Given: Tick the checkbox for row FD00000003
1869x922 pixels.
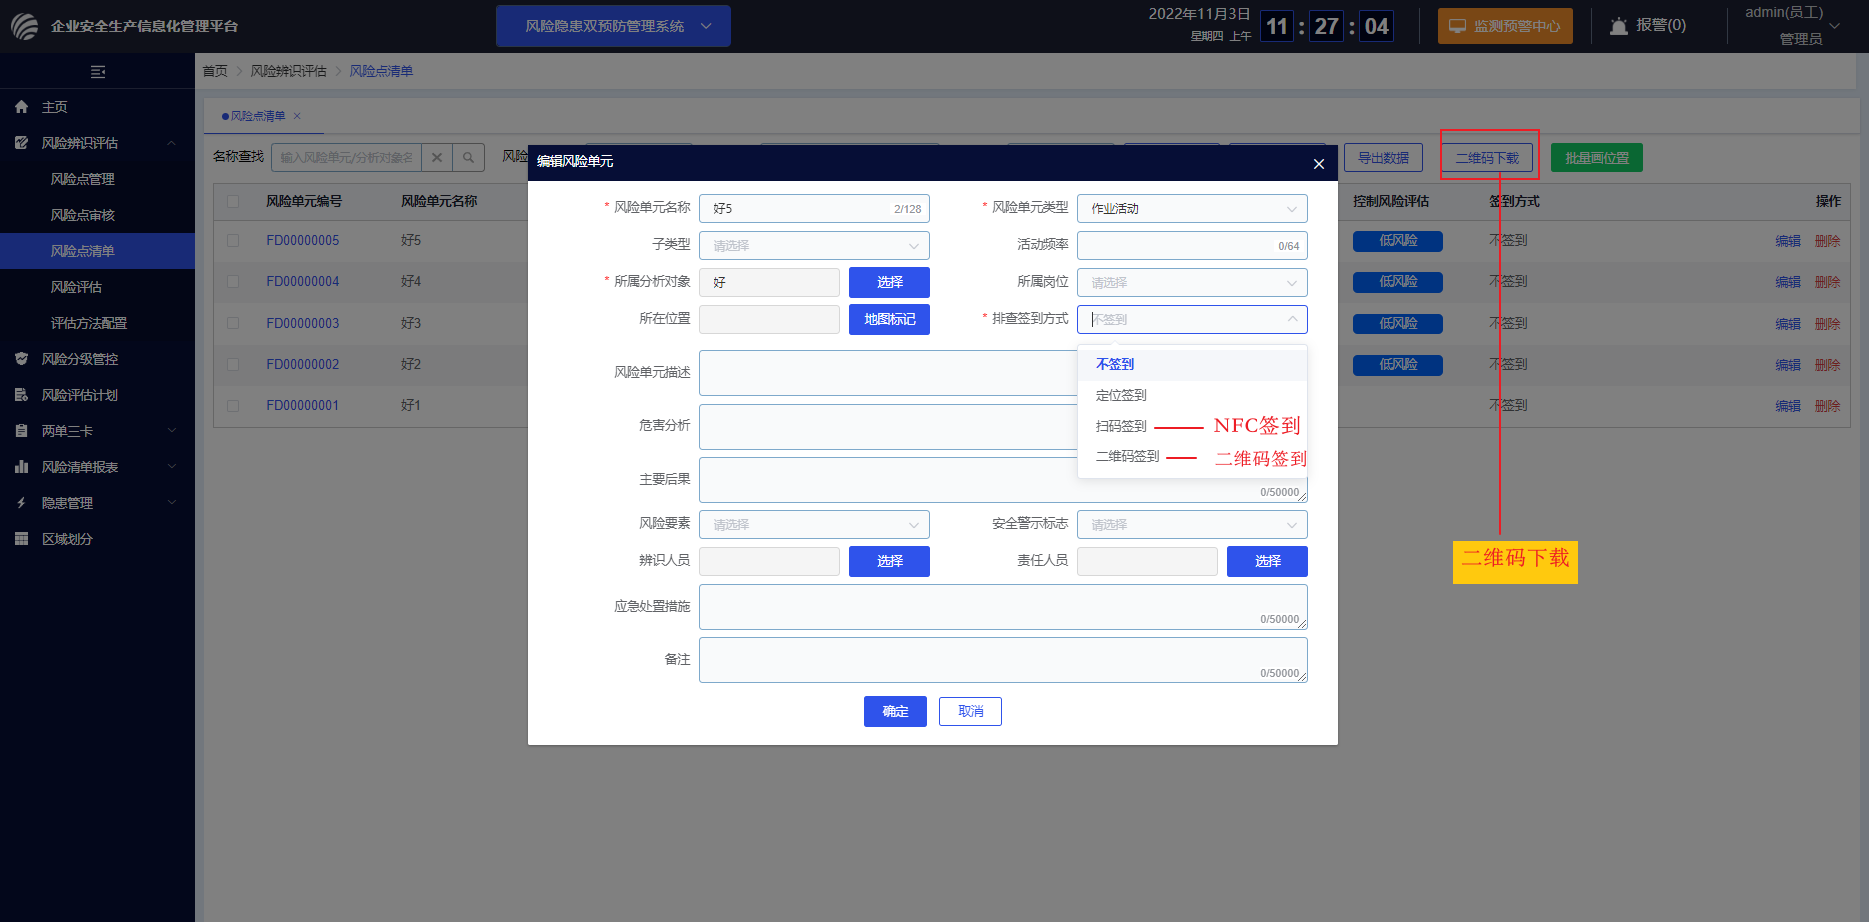Looking at the screenshot, I should (x=233, y=323).
